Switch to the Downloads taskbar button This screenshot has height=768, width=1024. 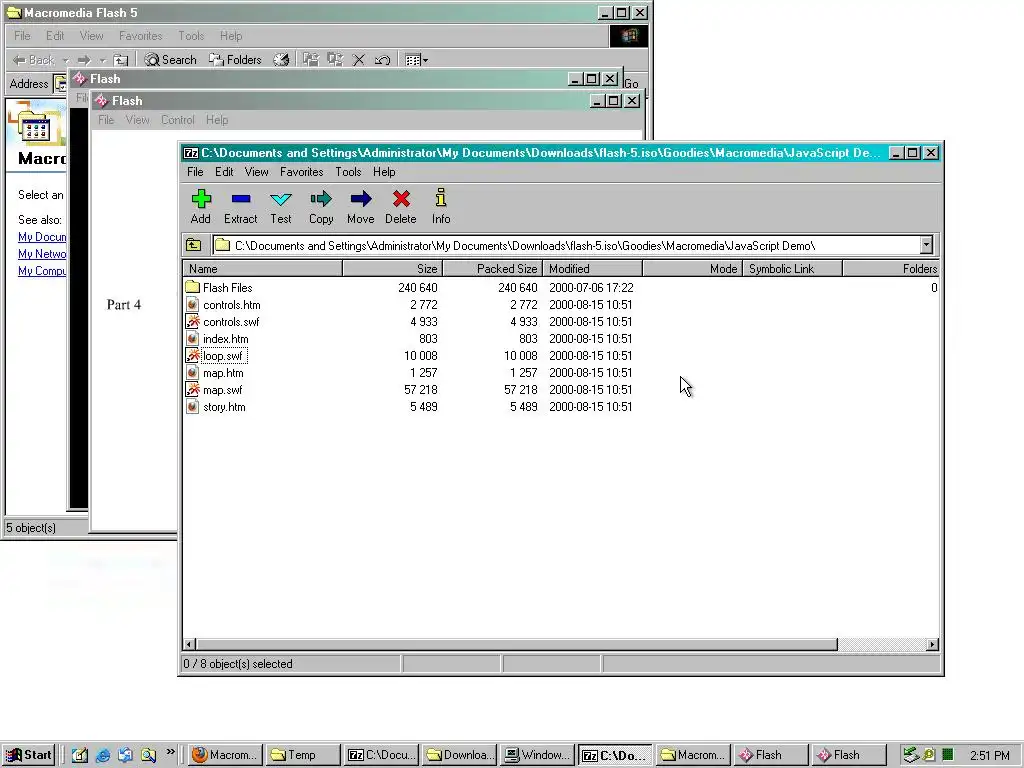pyautogui.click(x=460, y=755)
